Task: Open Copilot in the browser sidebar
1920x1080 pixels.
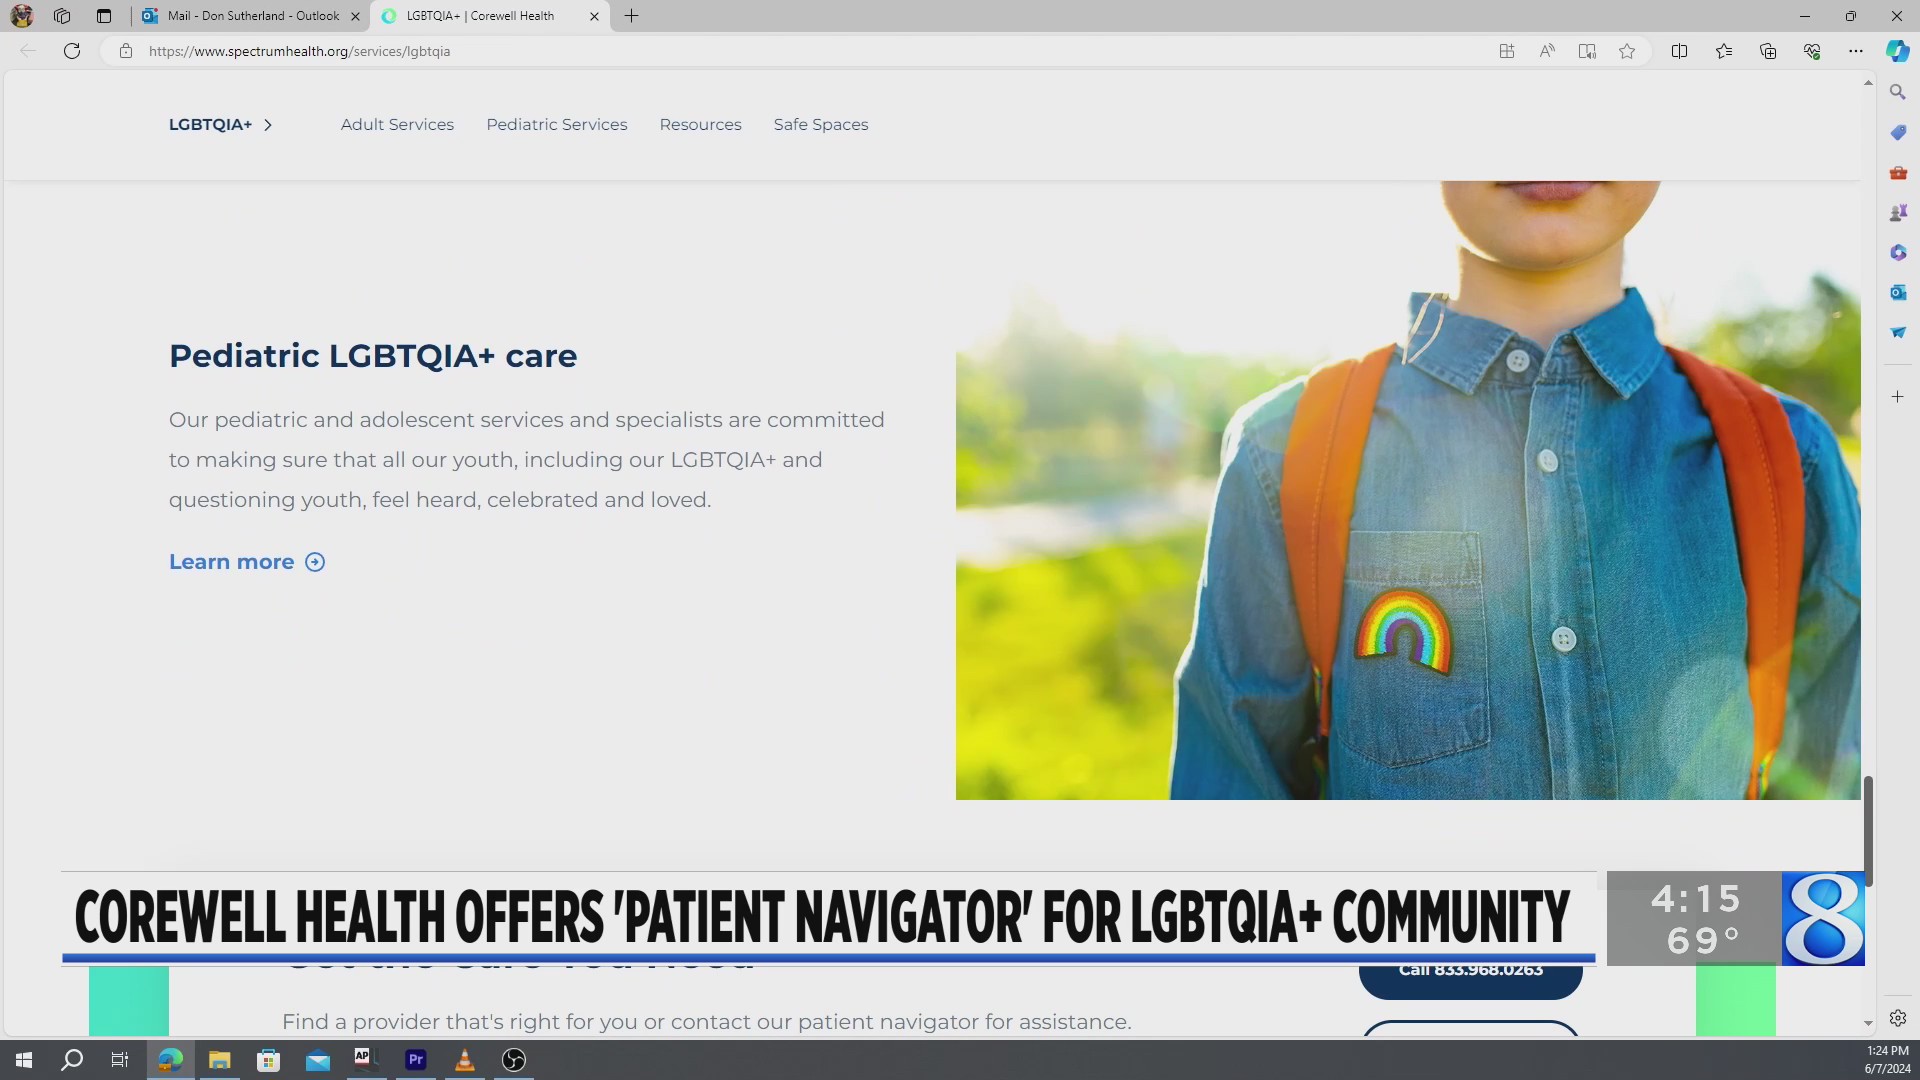Action: tap(1897, 51)
